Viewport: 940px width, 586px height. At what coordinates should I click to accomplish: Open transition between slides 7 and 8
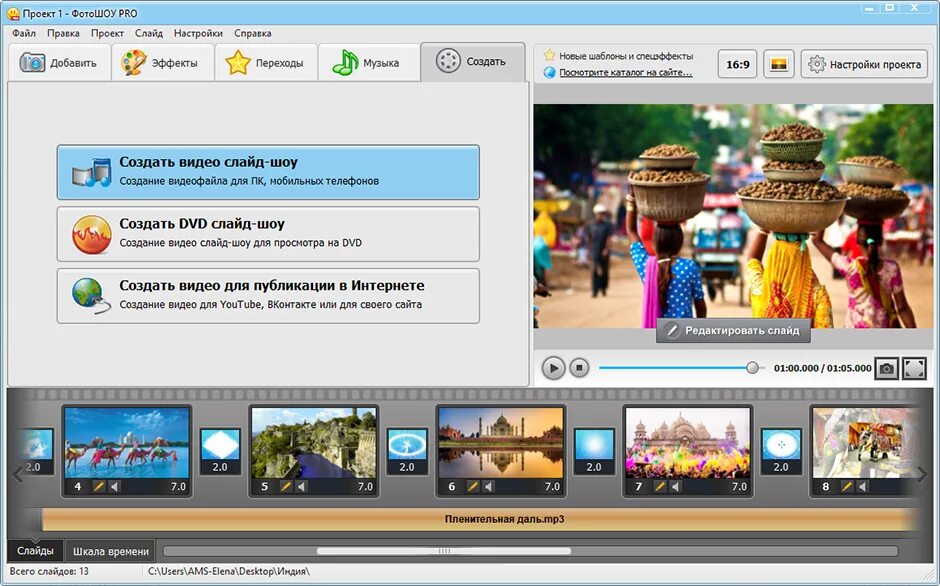pyautogui.click(x=781, y=451)
